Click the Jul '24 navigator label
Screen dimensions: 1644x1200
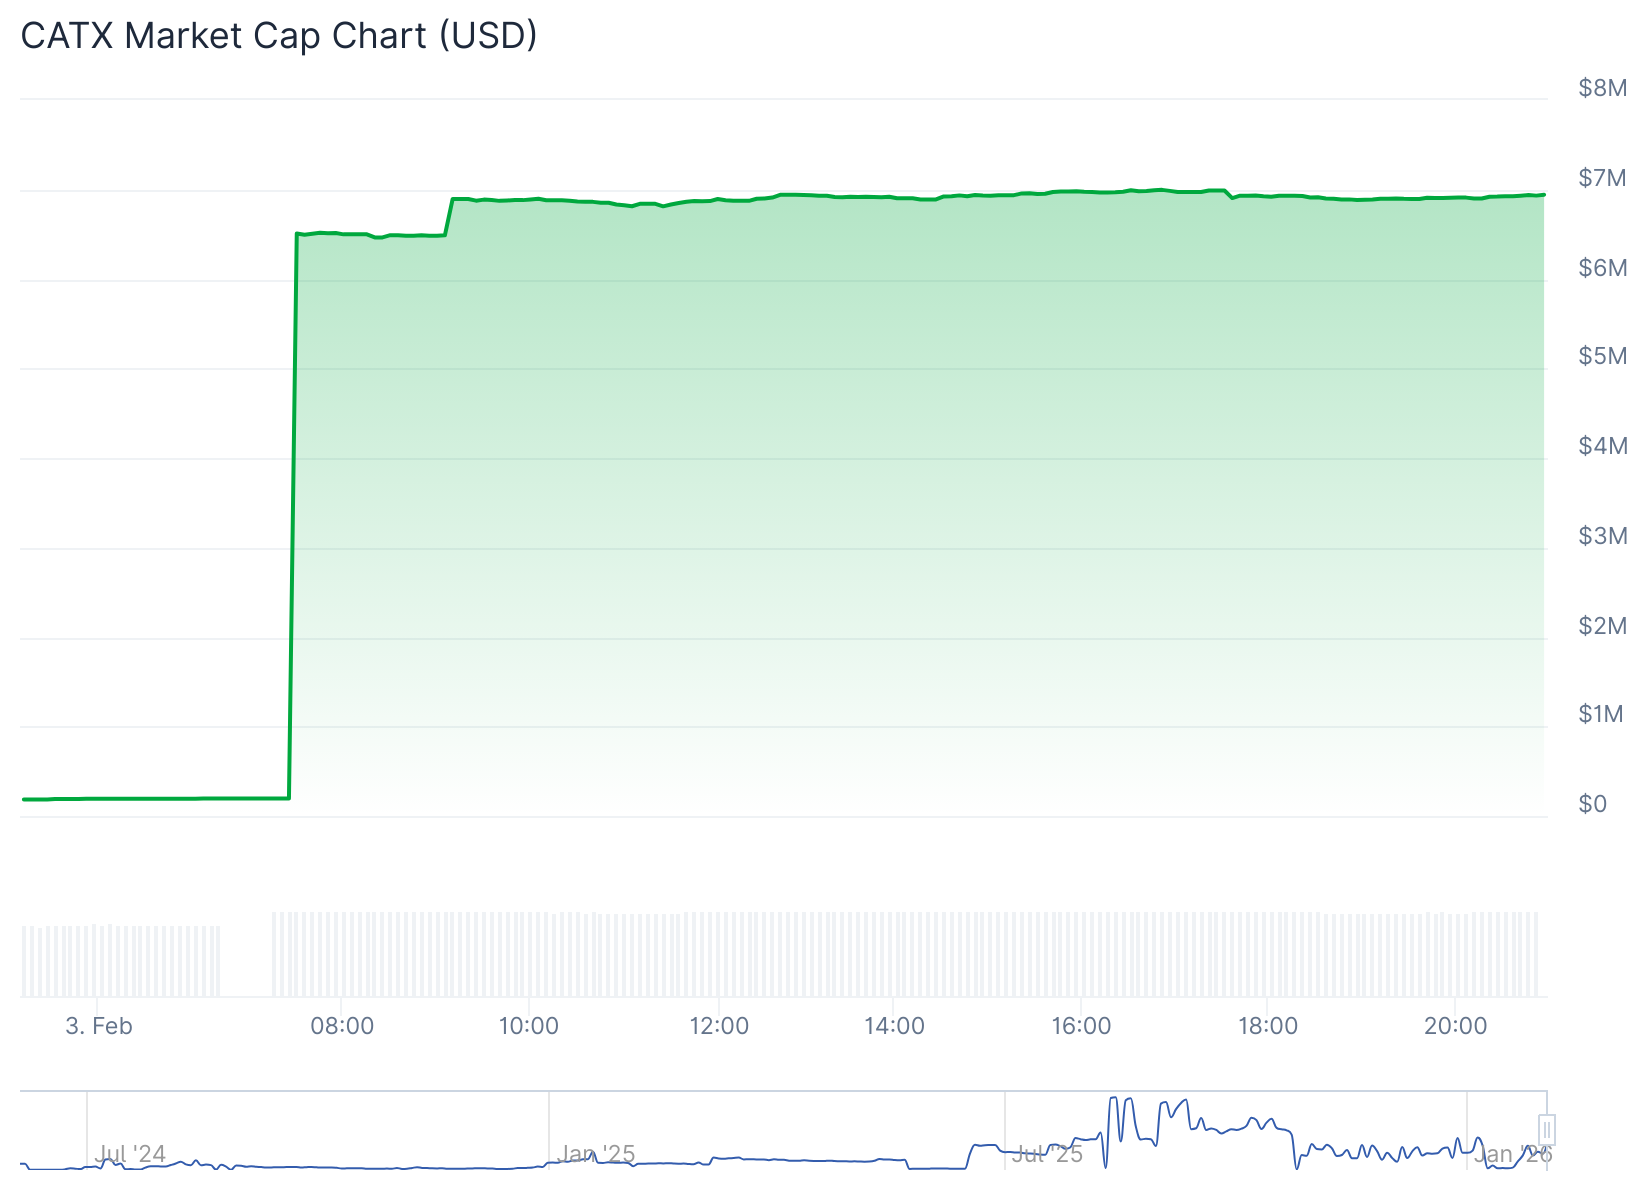(130, 1154)
